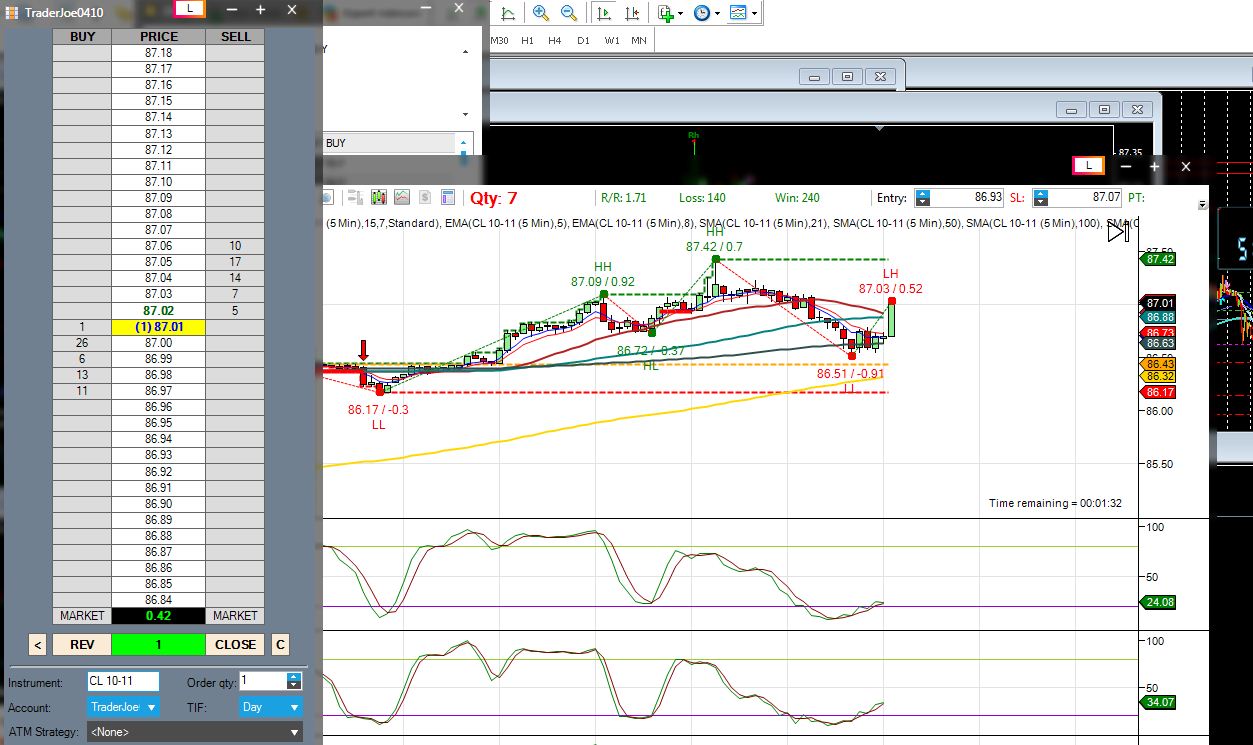This screenshot has width=1253, height=745.
Task: Click the indicators line-graph icon in chart toolbar
Action: click(401, 197)
